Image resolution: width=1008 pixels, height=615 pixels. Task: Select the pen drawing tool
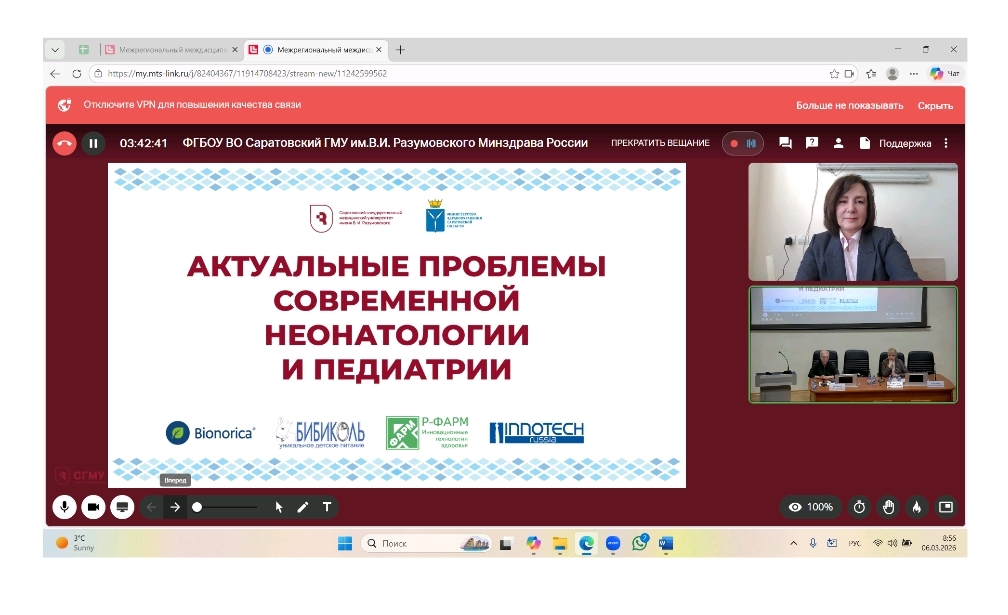click(x=302, y=507)
